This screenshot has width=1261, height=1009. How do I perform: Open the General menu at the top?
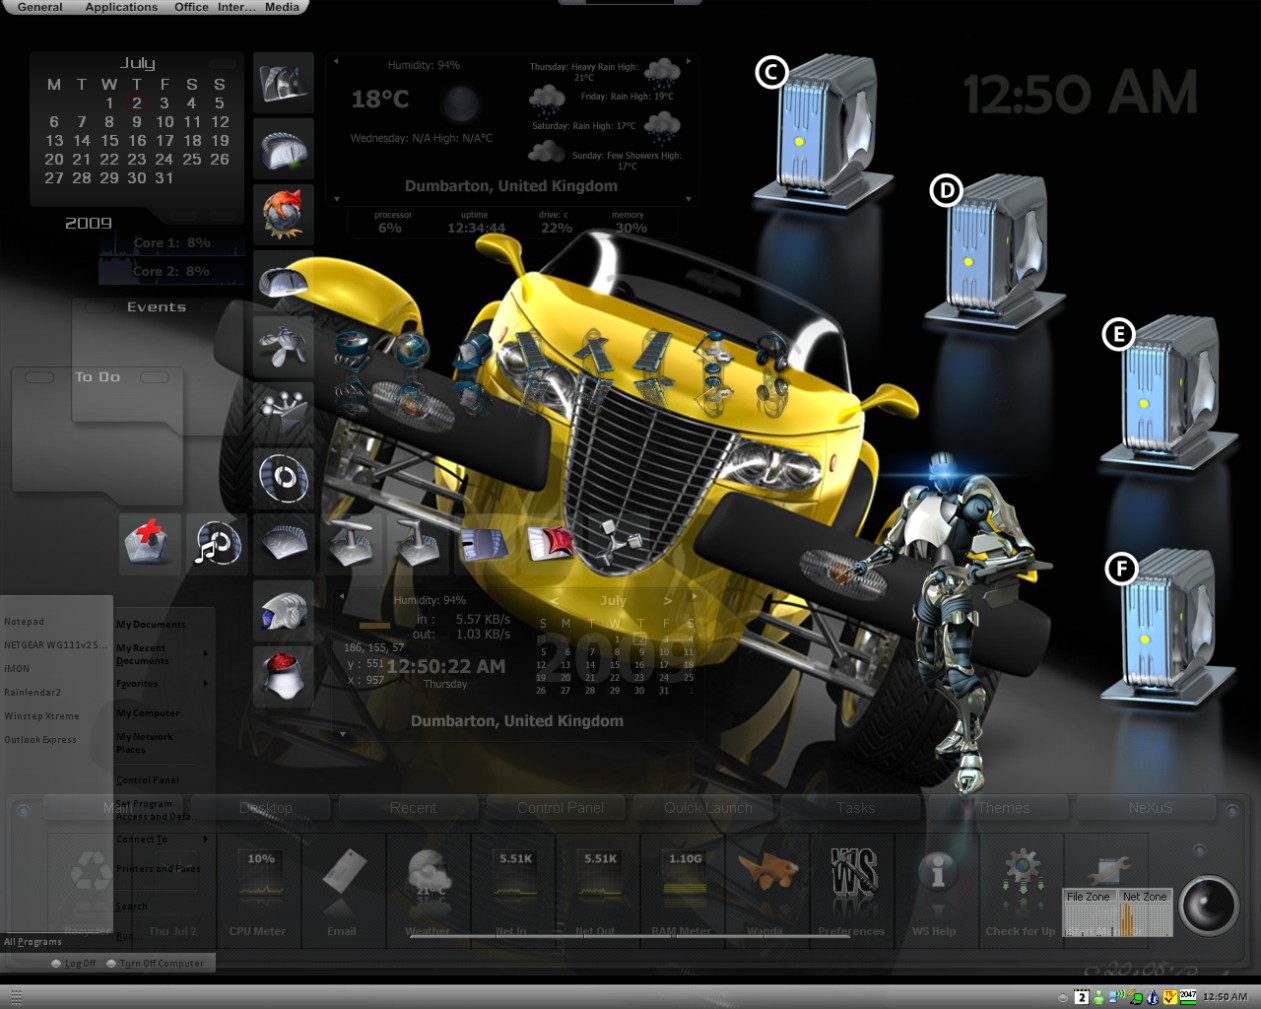(40, 7)
